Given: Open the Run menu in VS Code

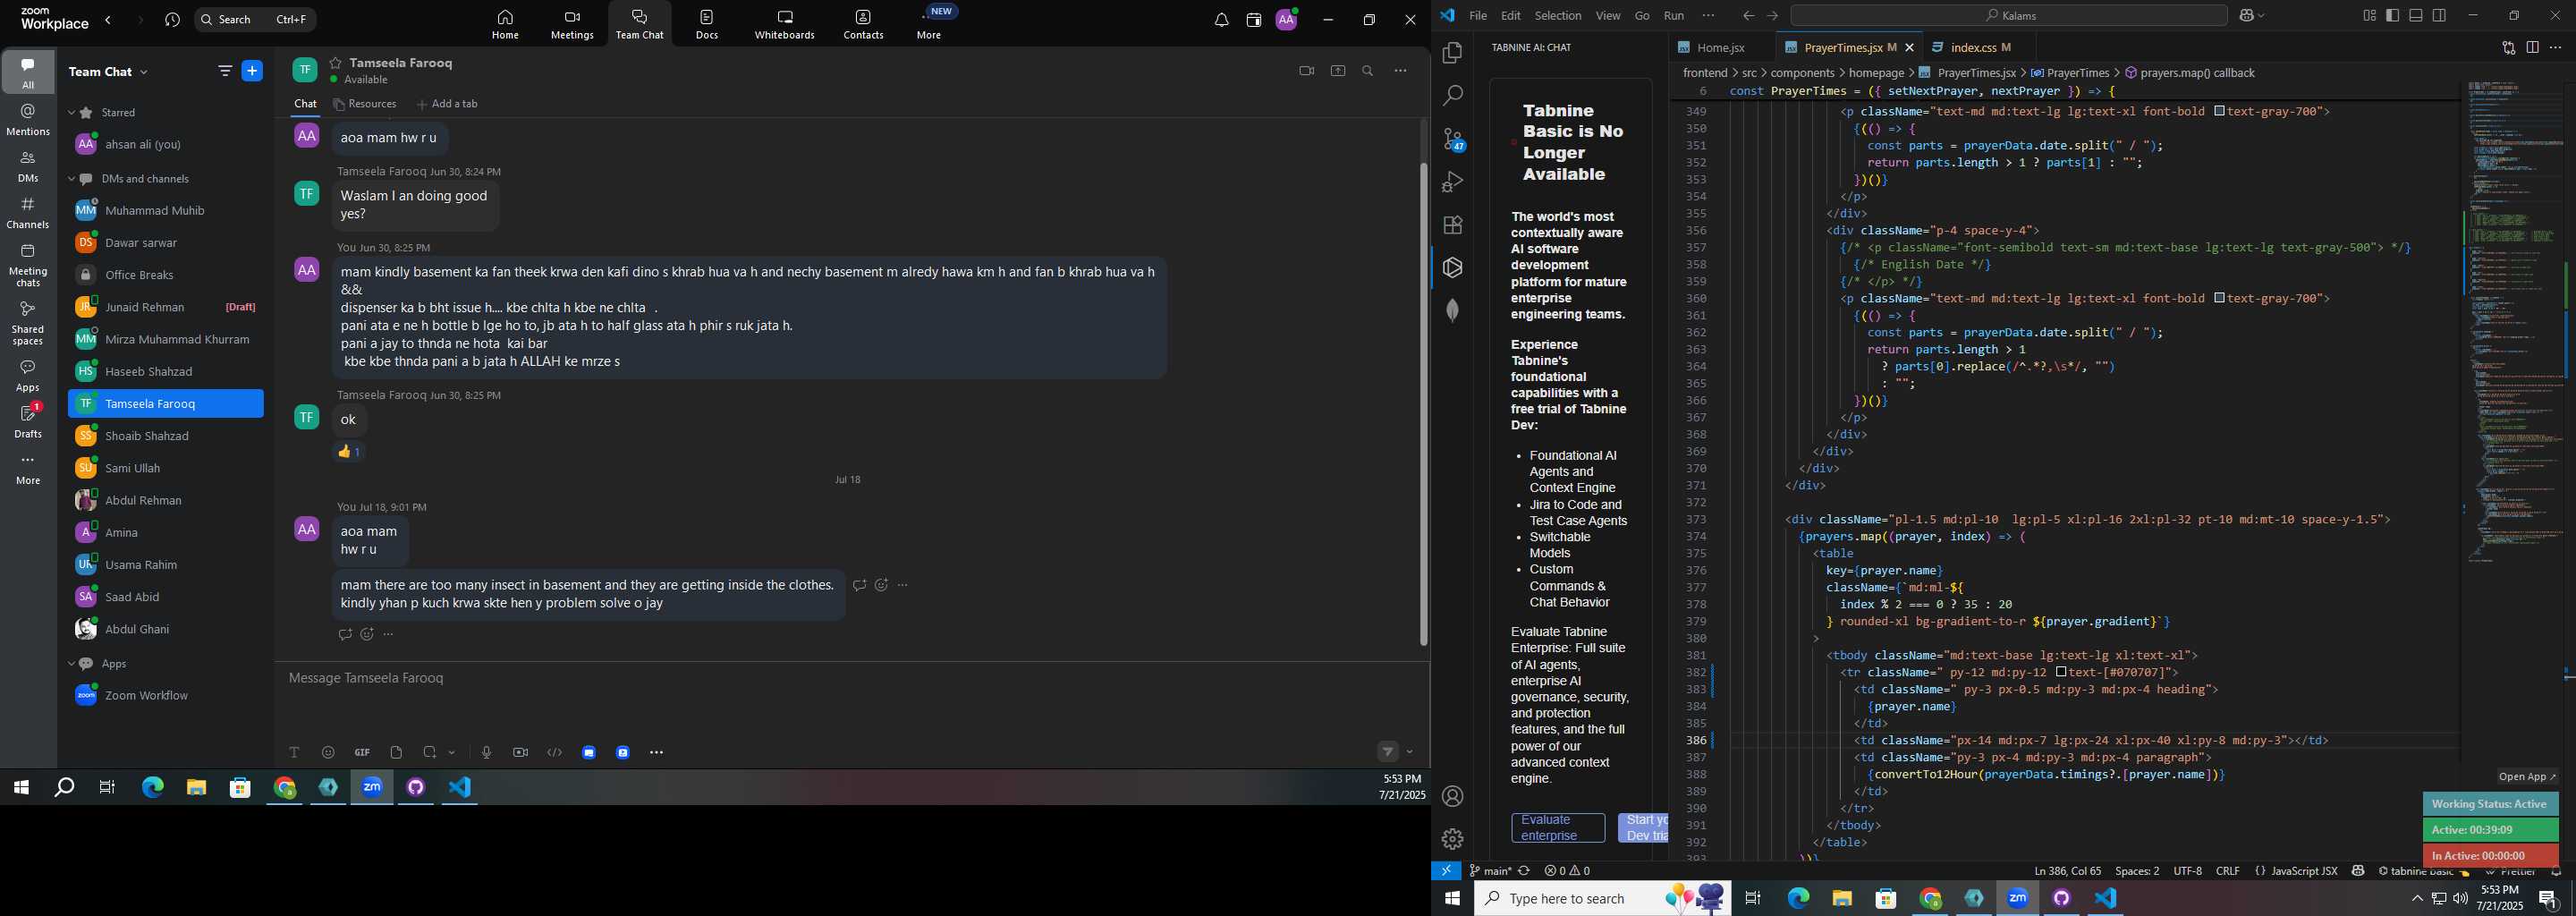Looking at the screenshot, I should [x=1674, y=15].
